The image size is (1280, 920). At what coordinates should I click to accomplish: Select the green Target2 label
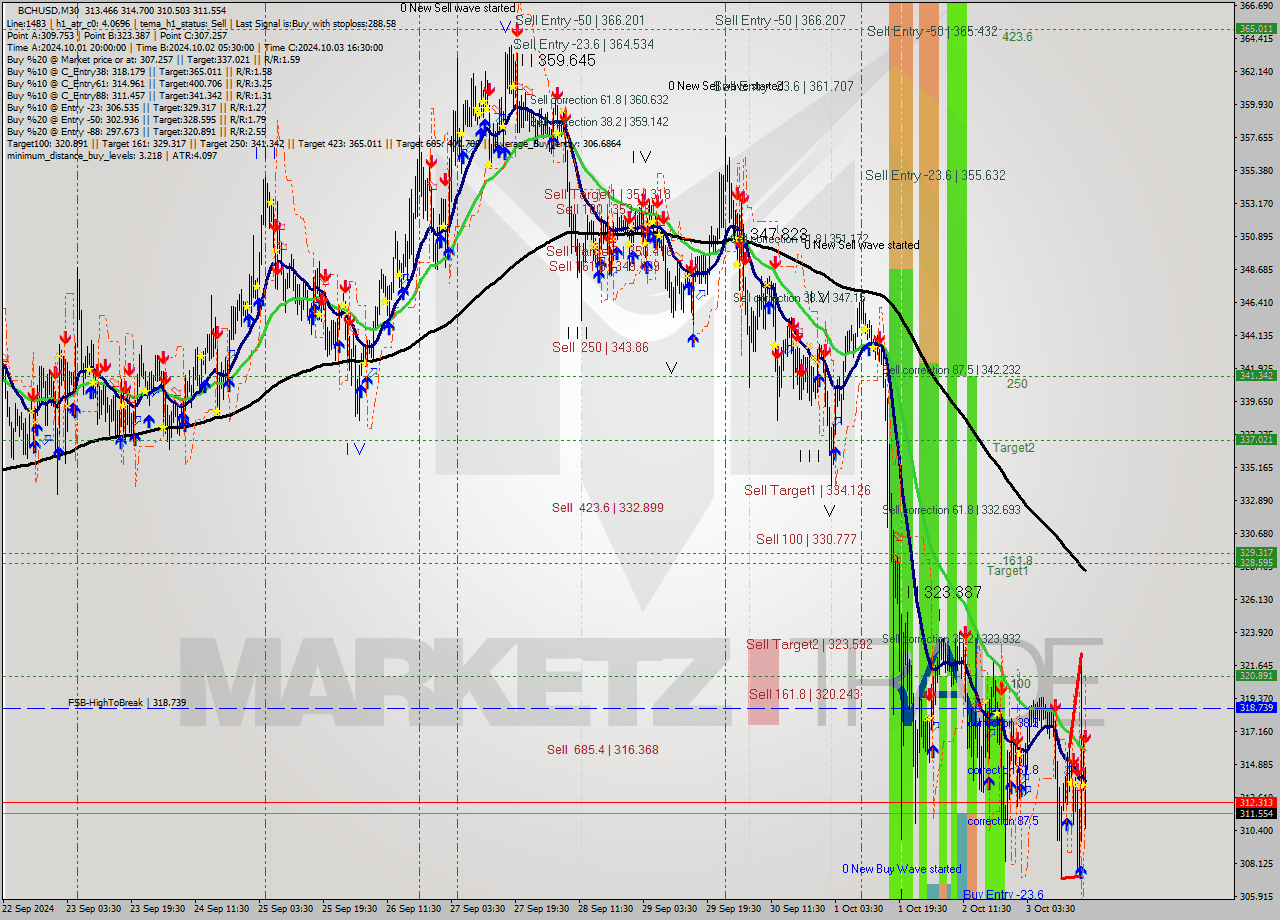click(x=1014, y=448)
